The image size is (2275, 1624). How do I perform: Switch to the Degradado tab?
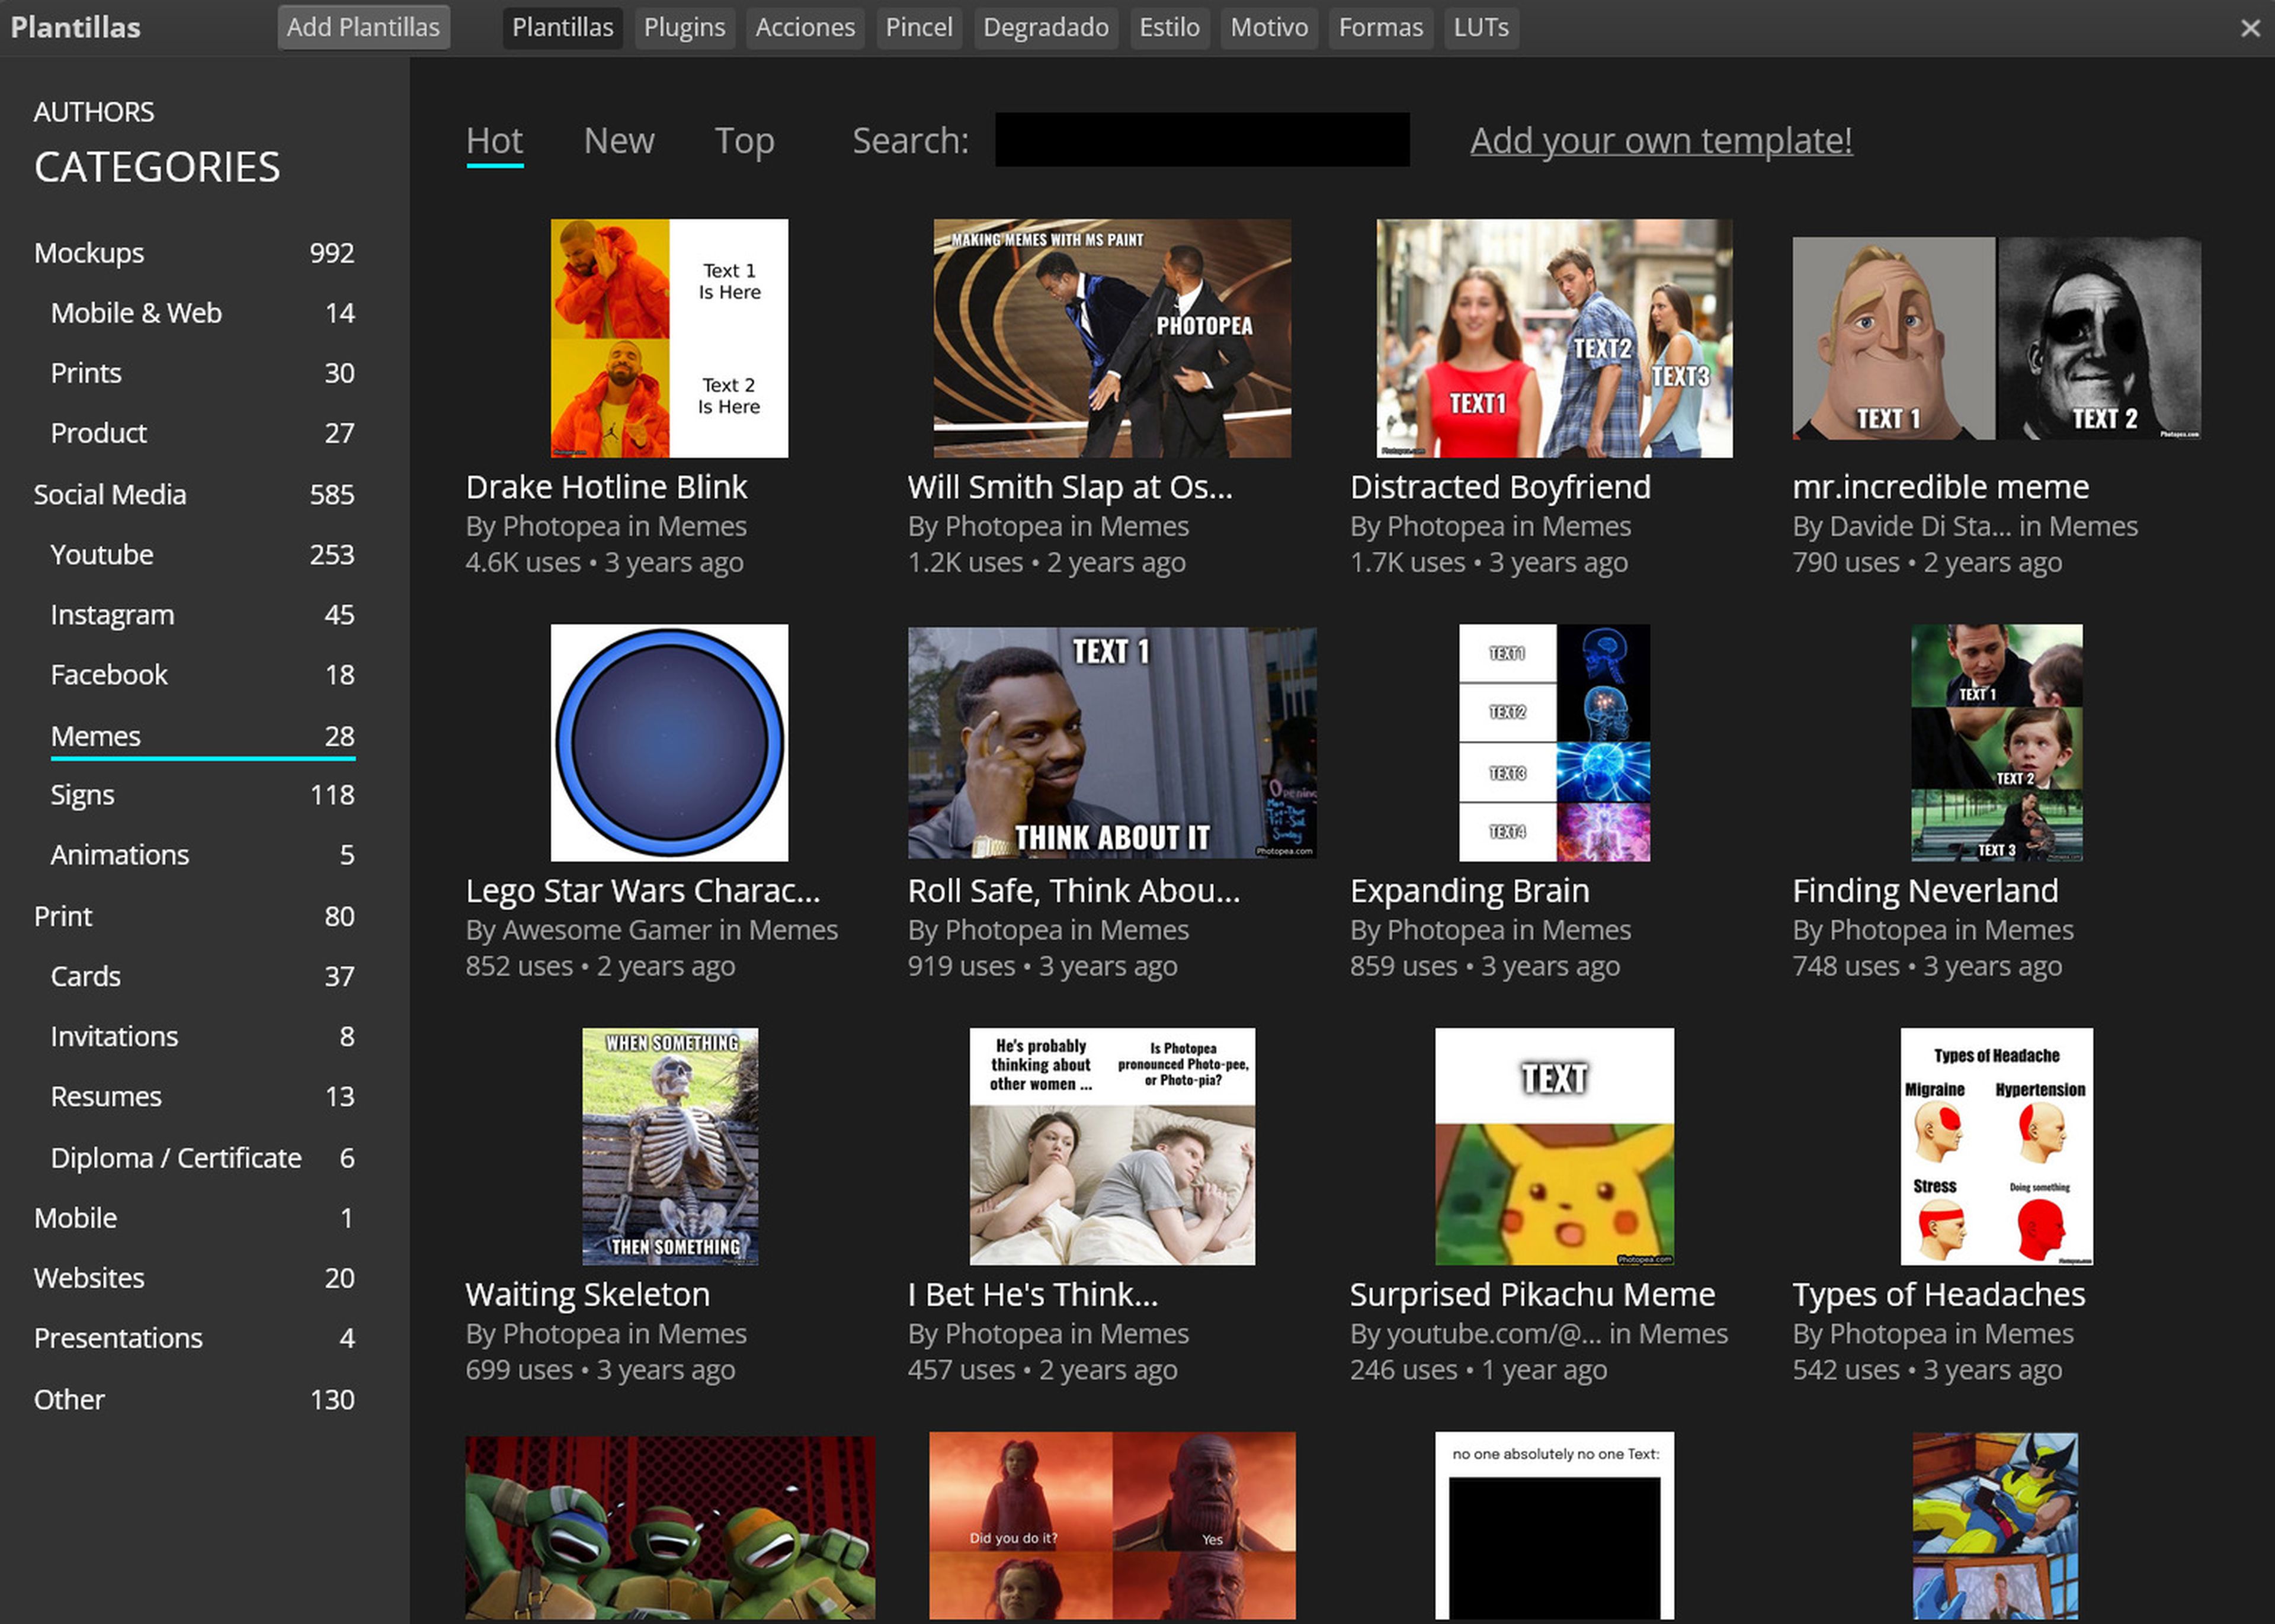[x=1045, y=27]
